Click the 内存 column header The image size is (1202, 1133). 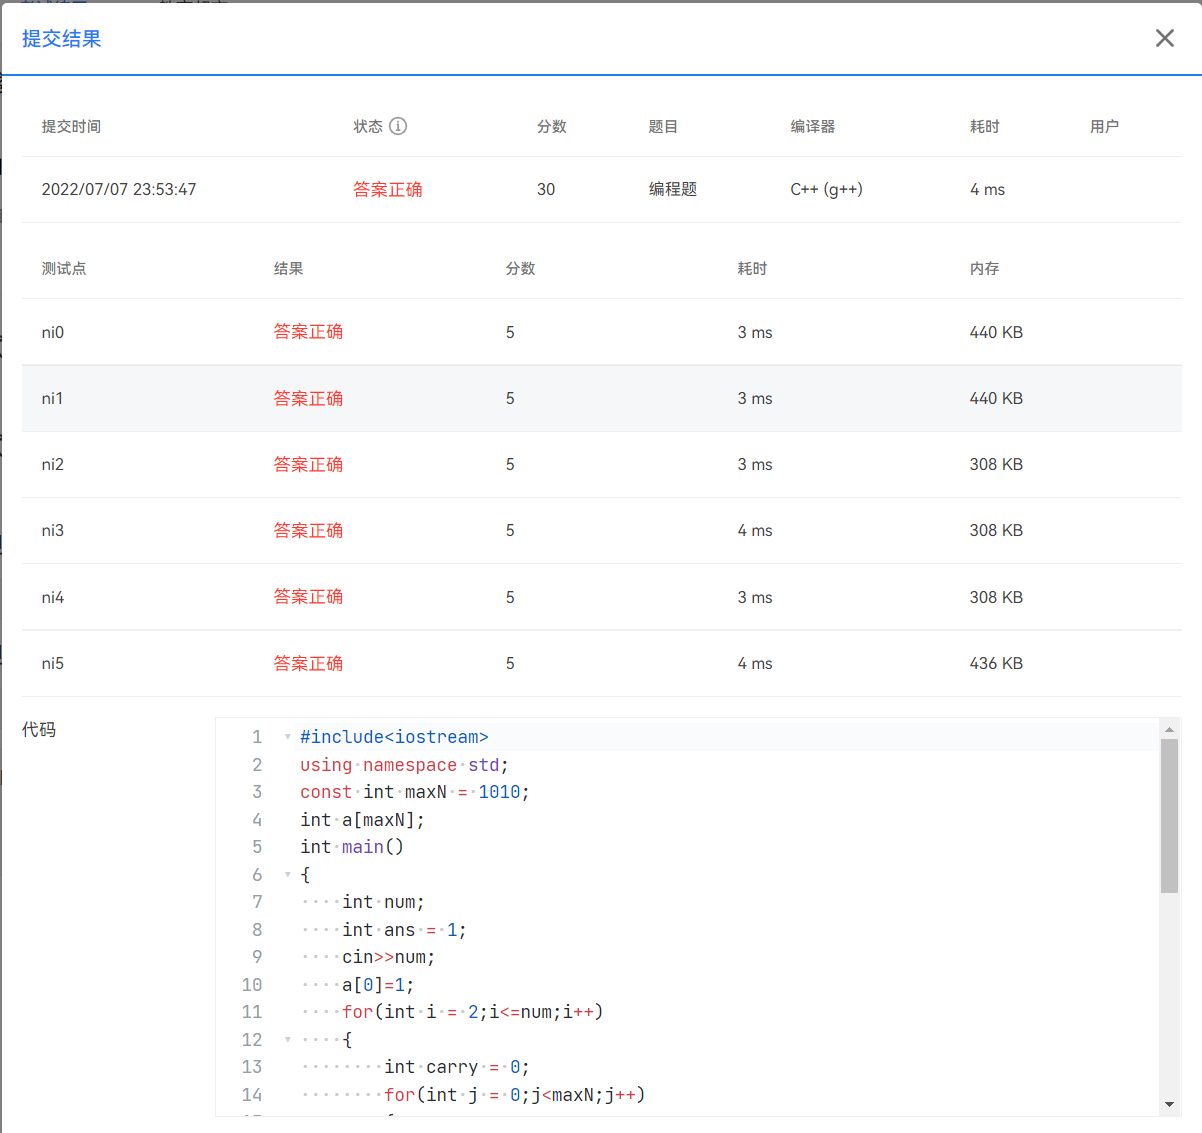[984, 268]
